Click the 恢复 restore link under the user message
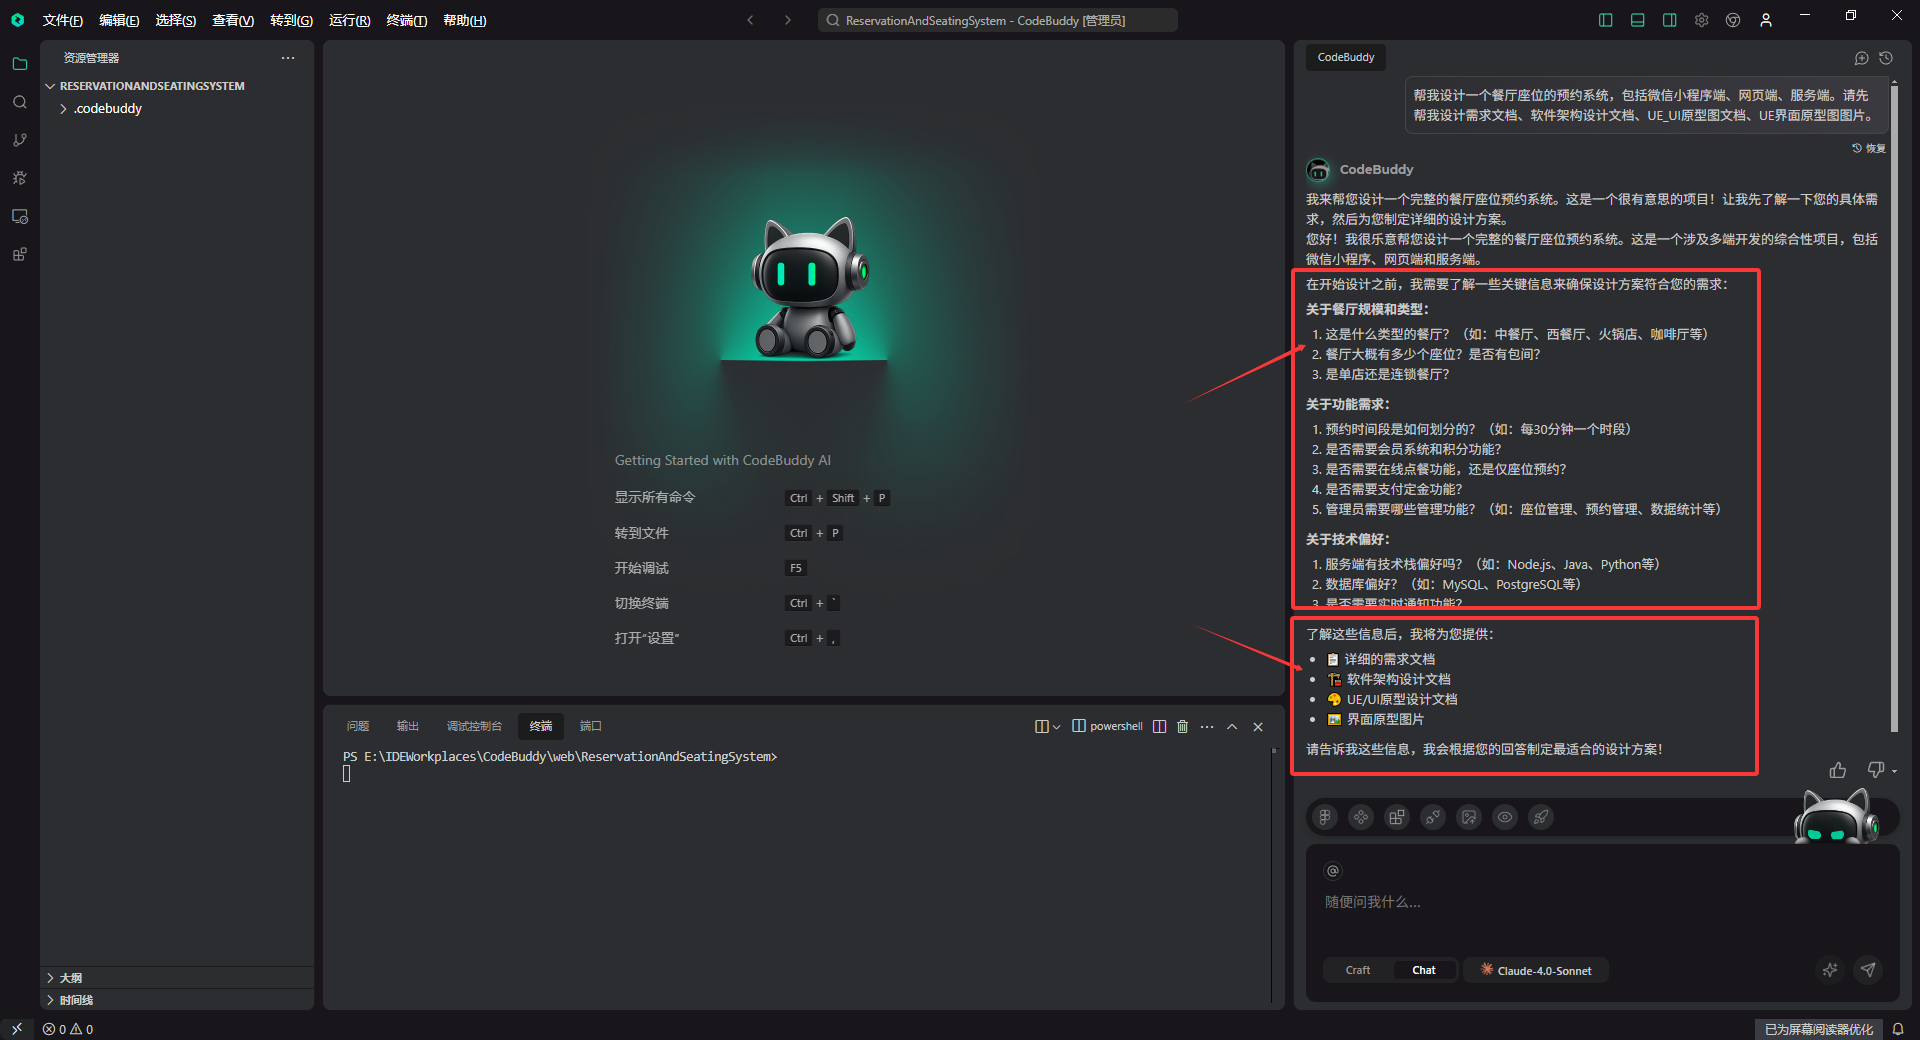 click(1869, 148)
